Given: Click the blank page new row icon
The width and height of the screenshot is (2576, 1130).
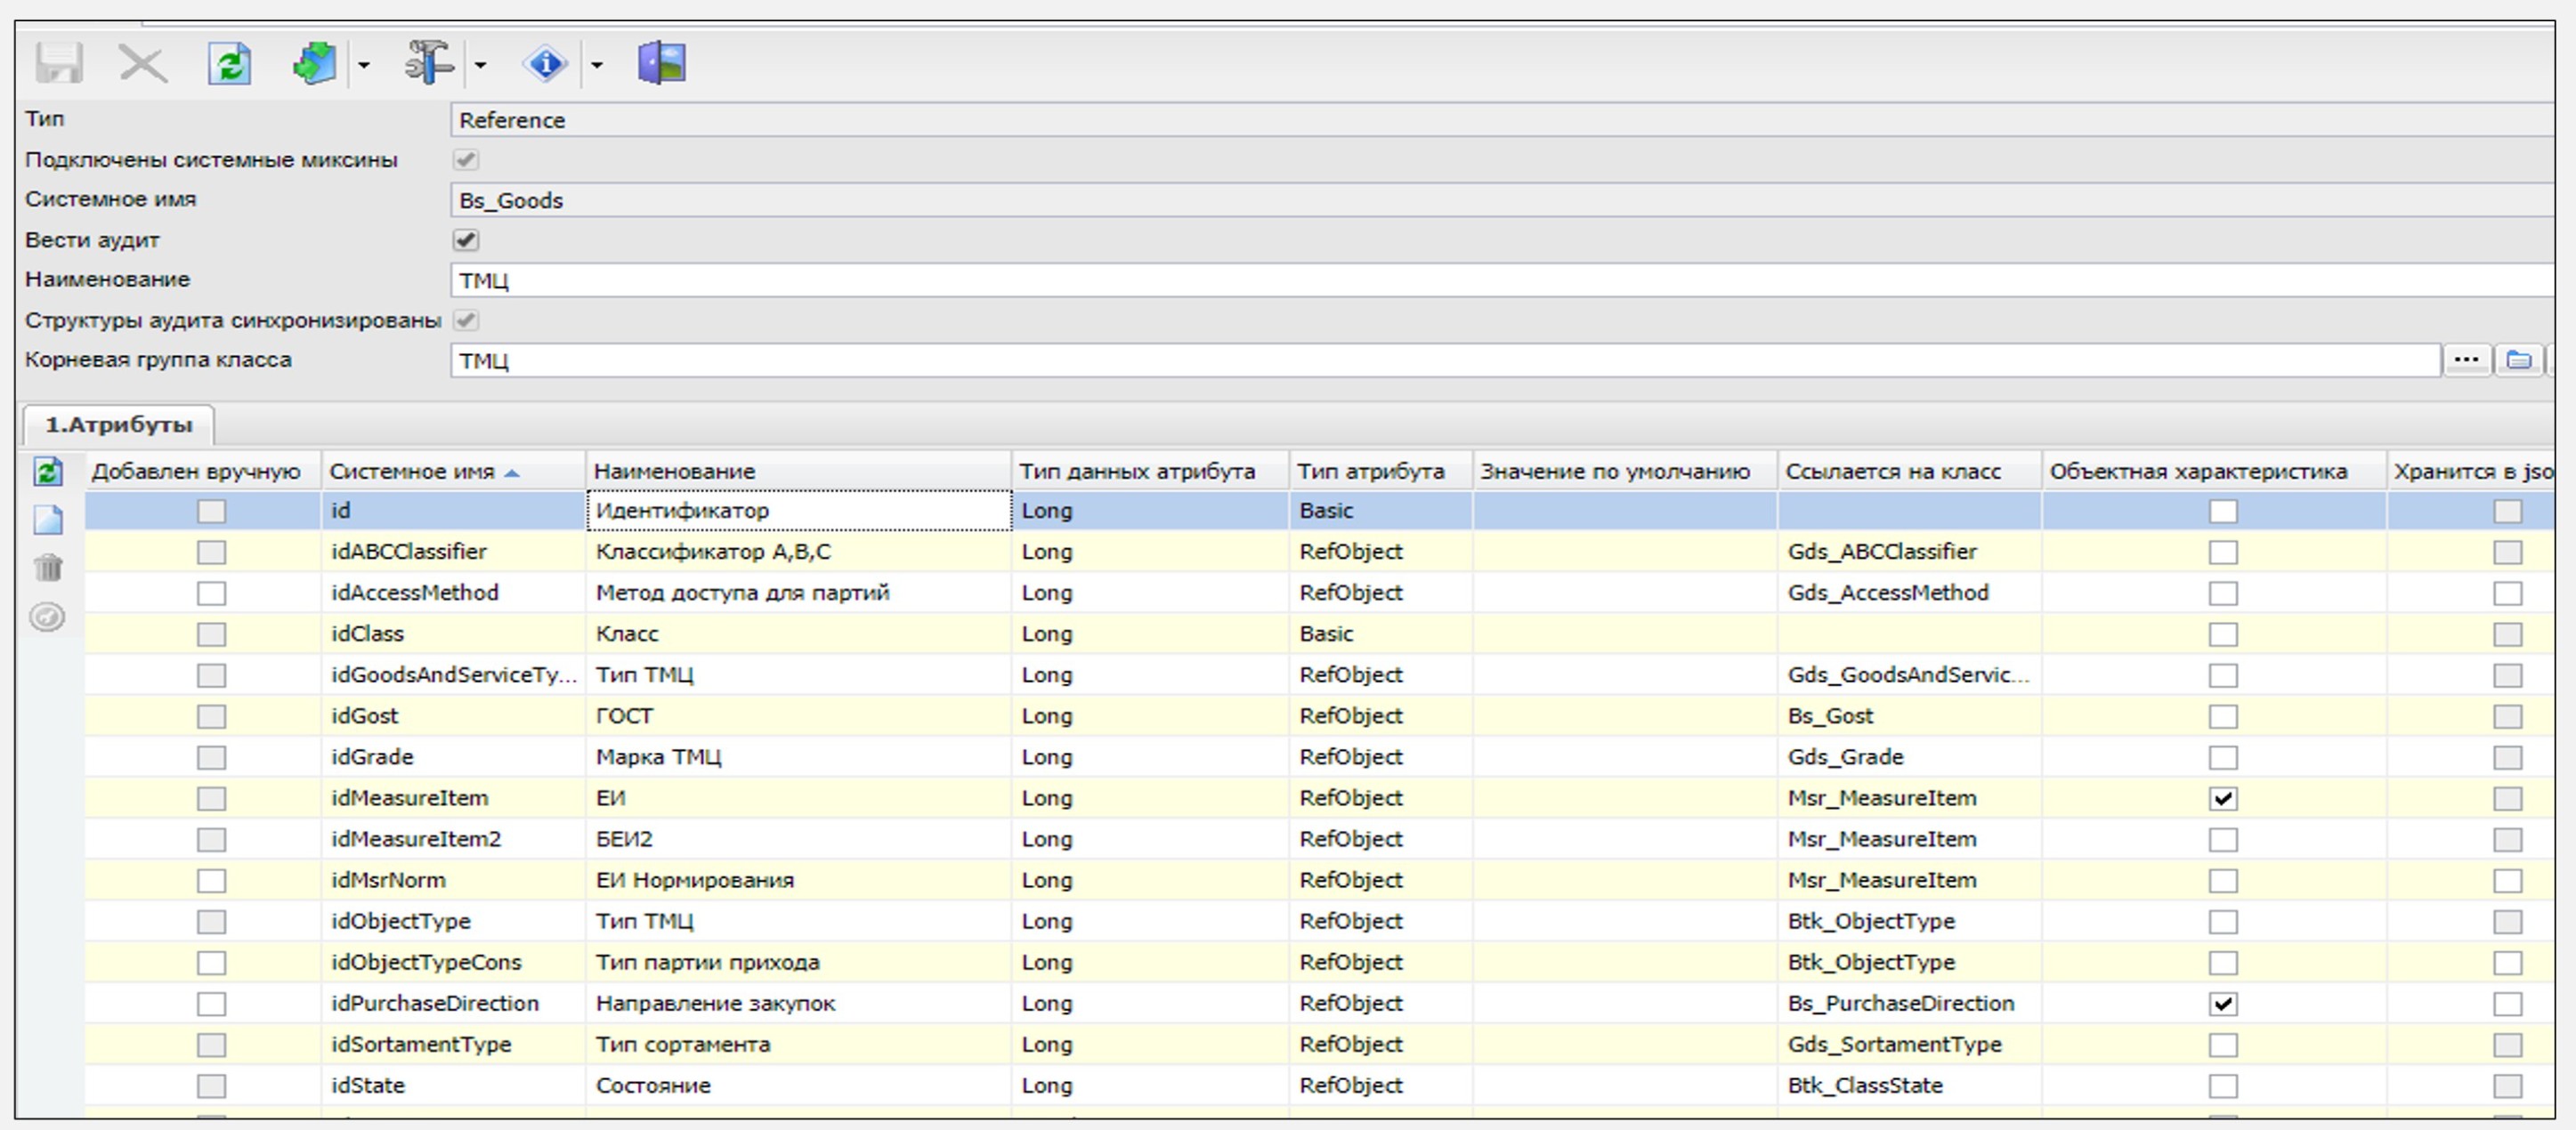Looking at the screenshot, I should [48, 519].
